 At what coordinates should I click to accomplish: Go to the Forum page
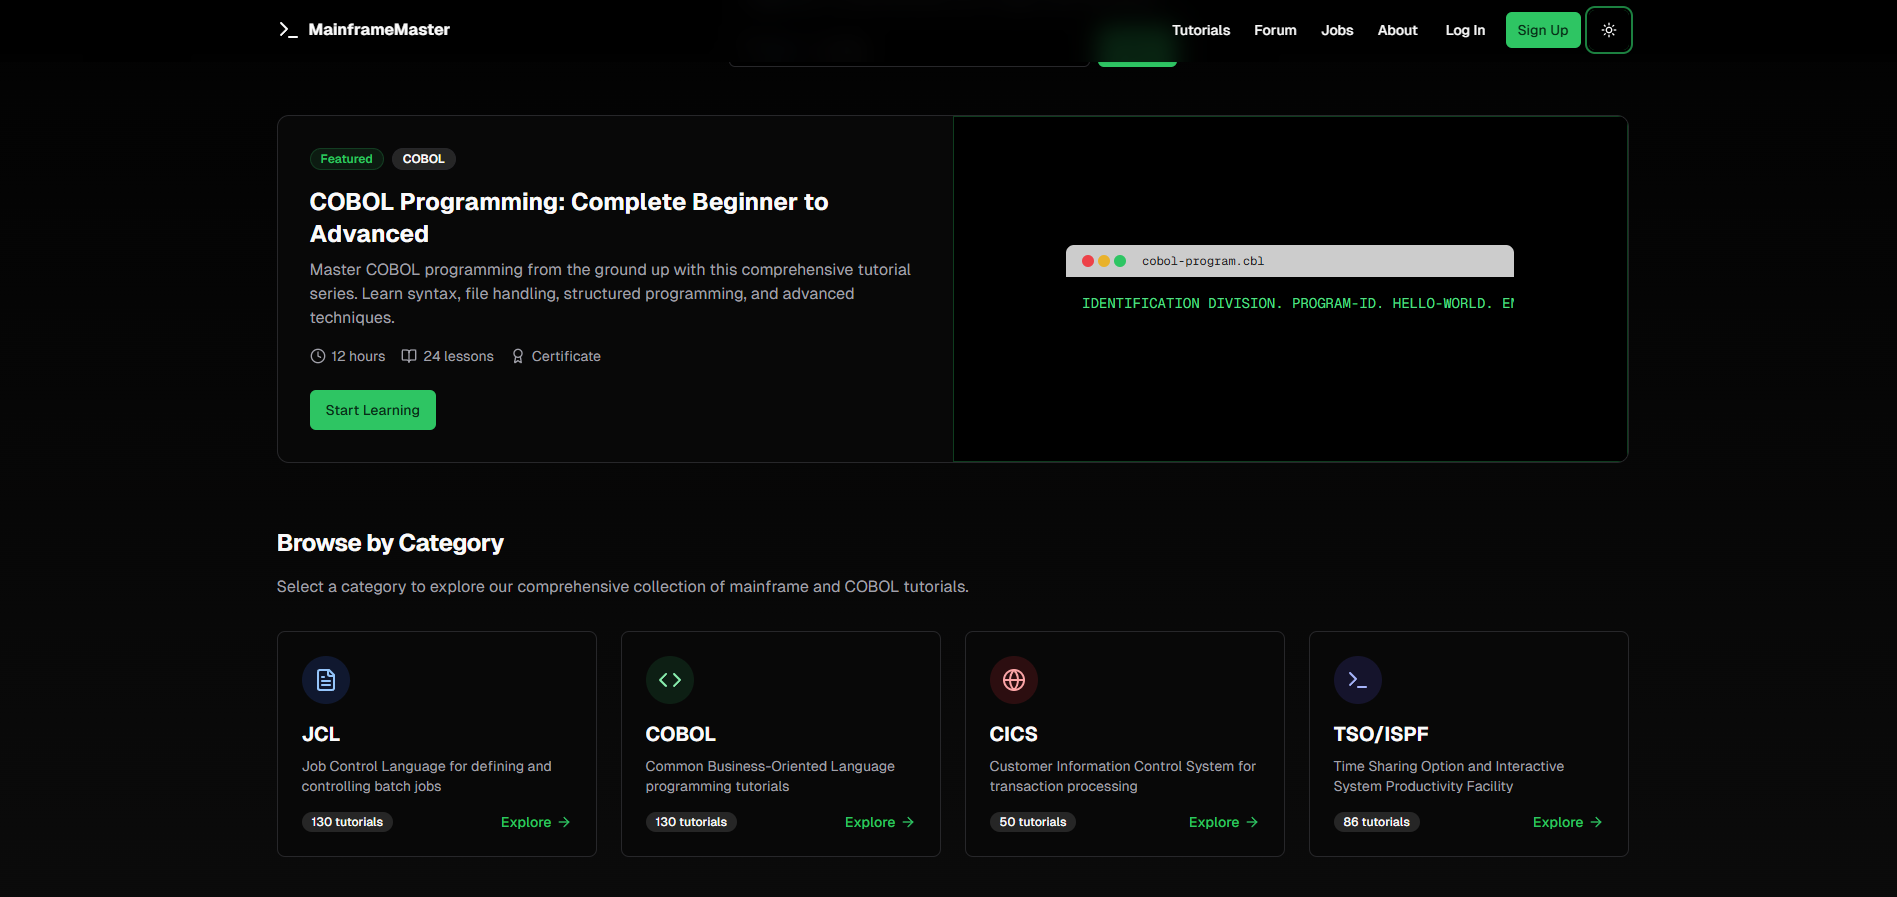1275,30
